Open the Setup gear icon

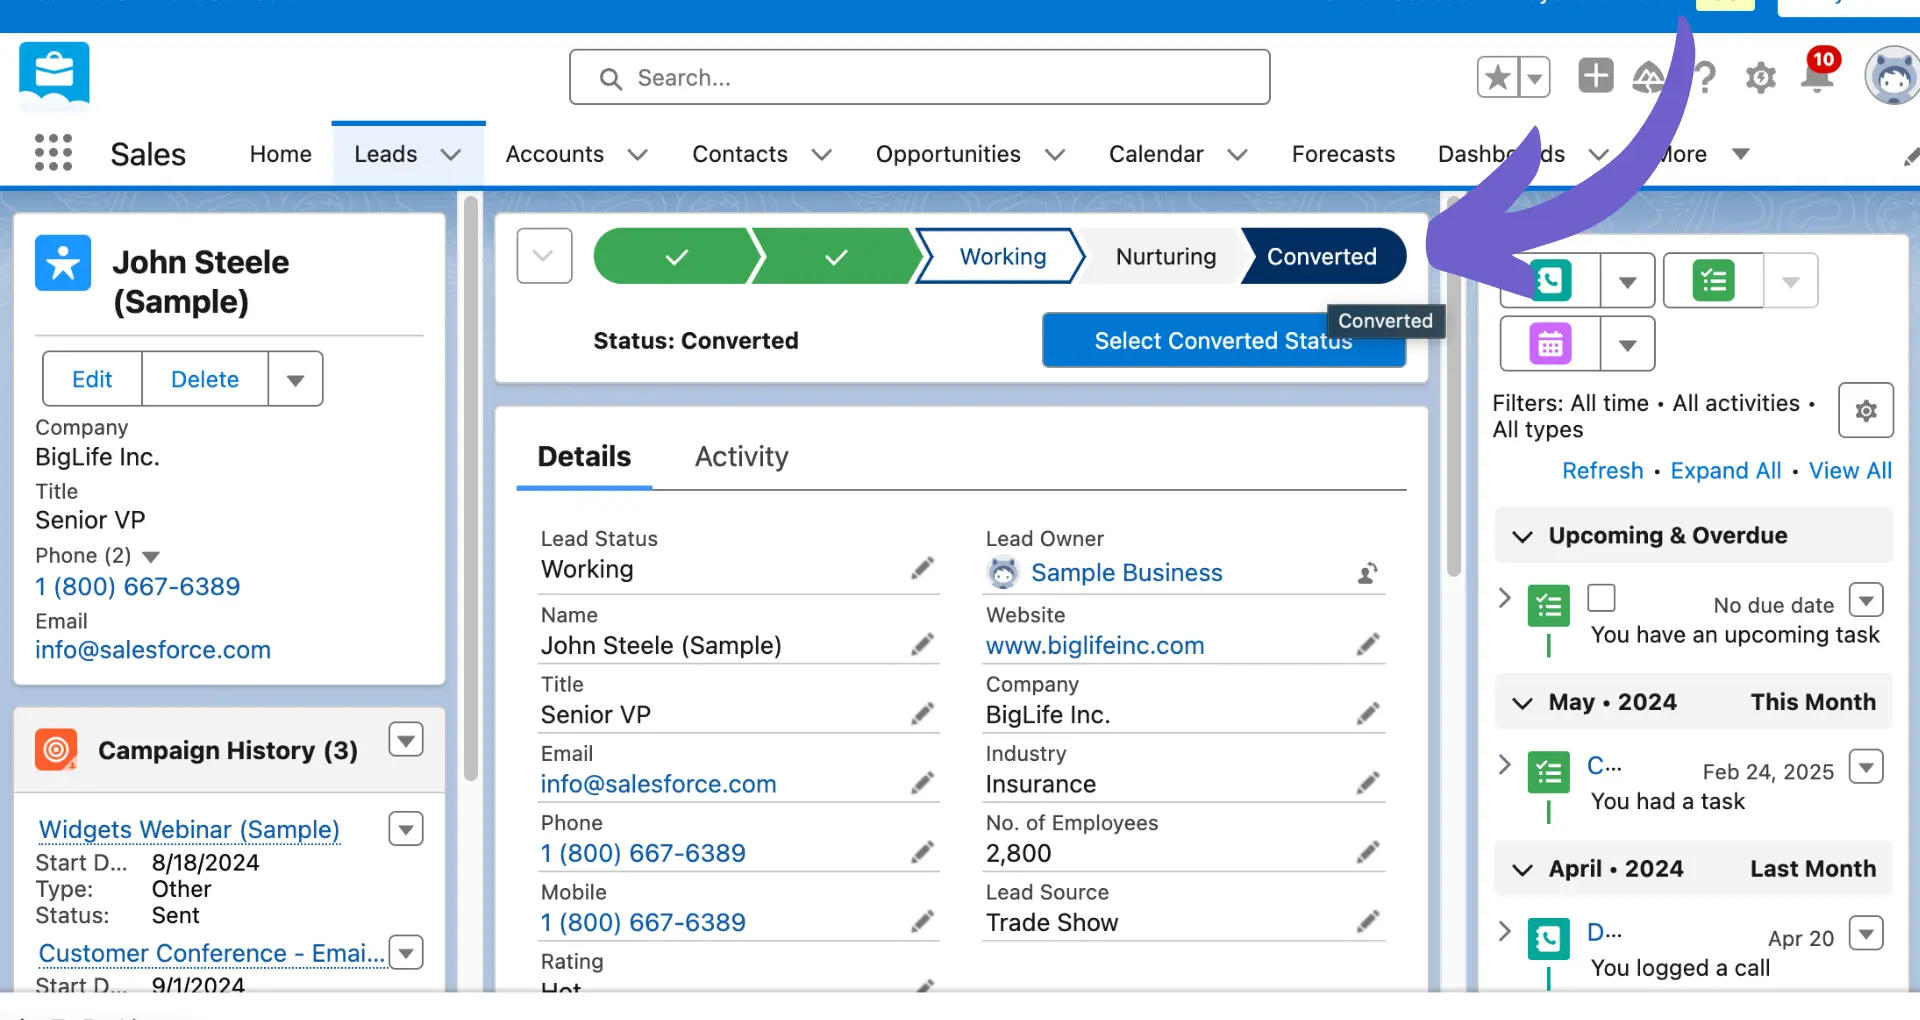pos(1761,77)
